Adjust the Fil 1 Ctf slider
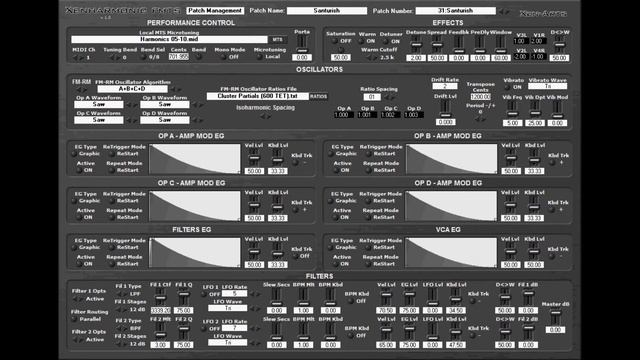Screen dimensions: 640x360 click(x=160, y=297)
